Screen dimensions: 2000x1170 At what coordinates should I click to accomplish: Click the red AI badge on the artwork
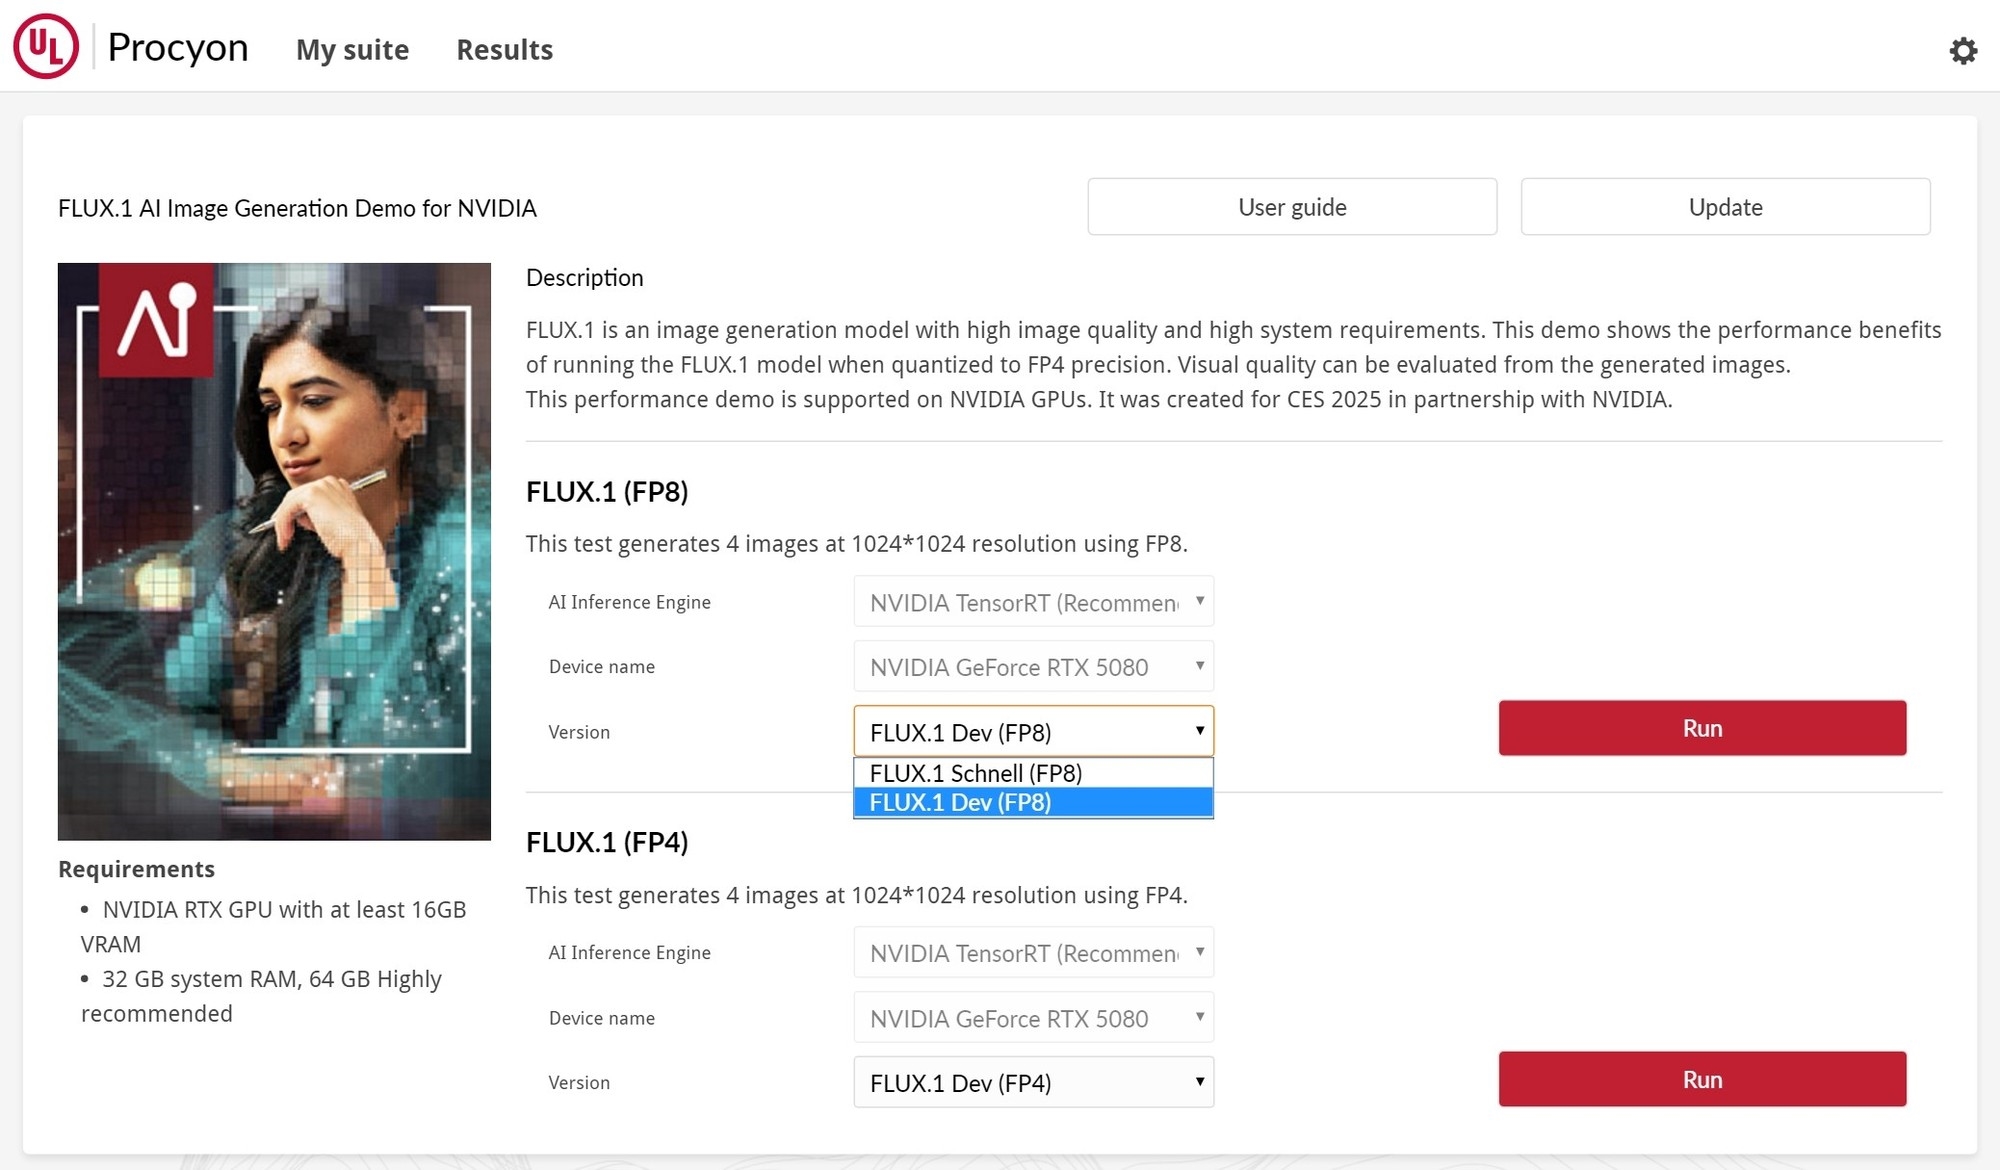(156, 320)
